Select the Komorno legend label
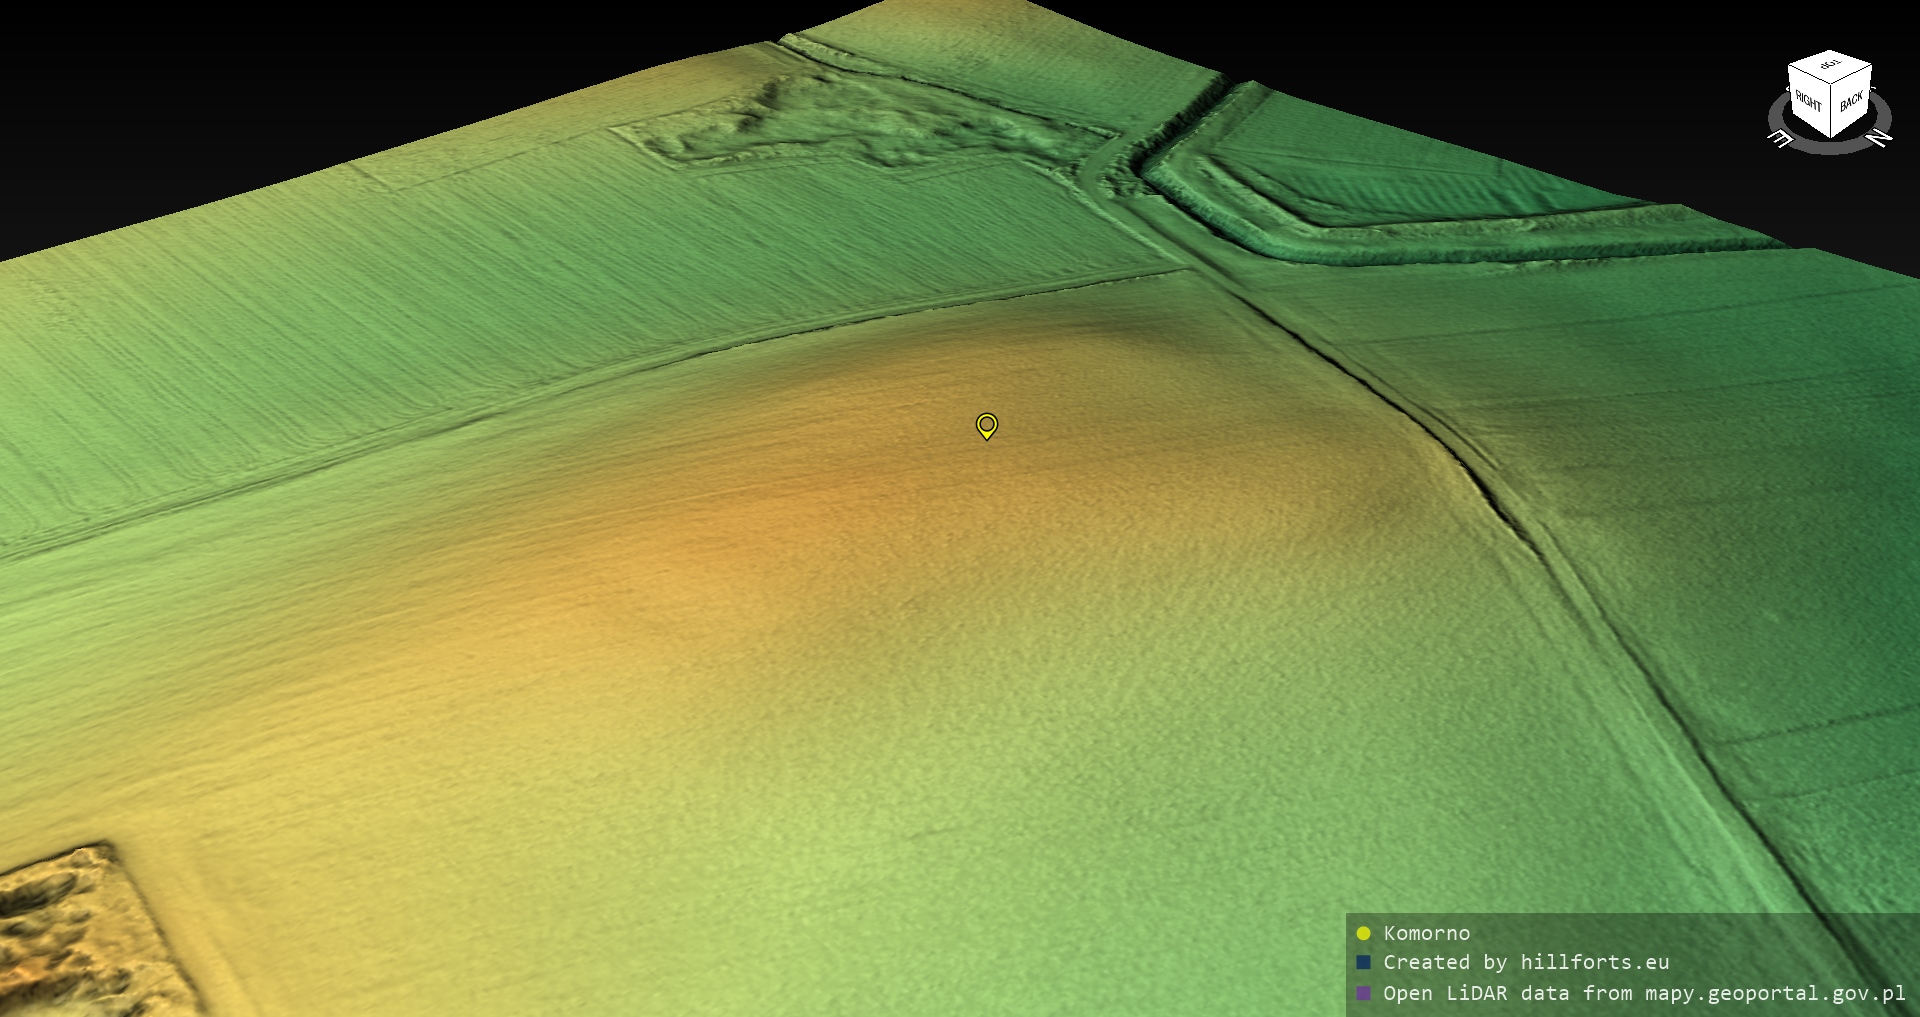1920x1017 pixels. [x=1426, y=934]
